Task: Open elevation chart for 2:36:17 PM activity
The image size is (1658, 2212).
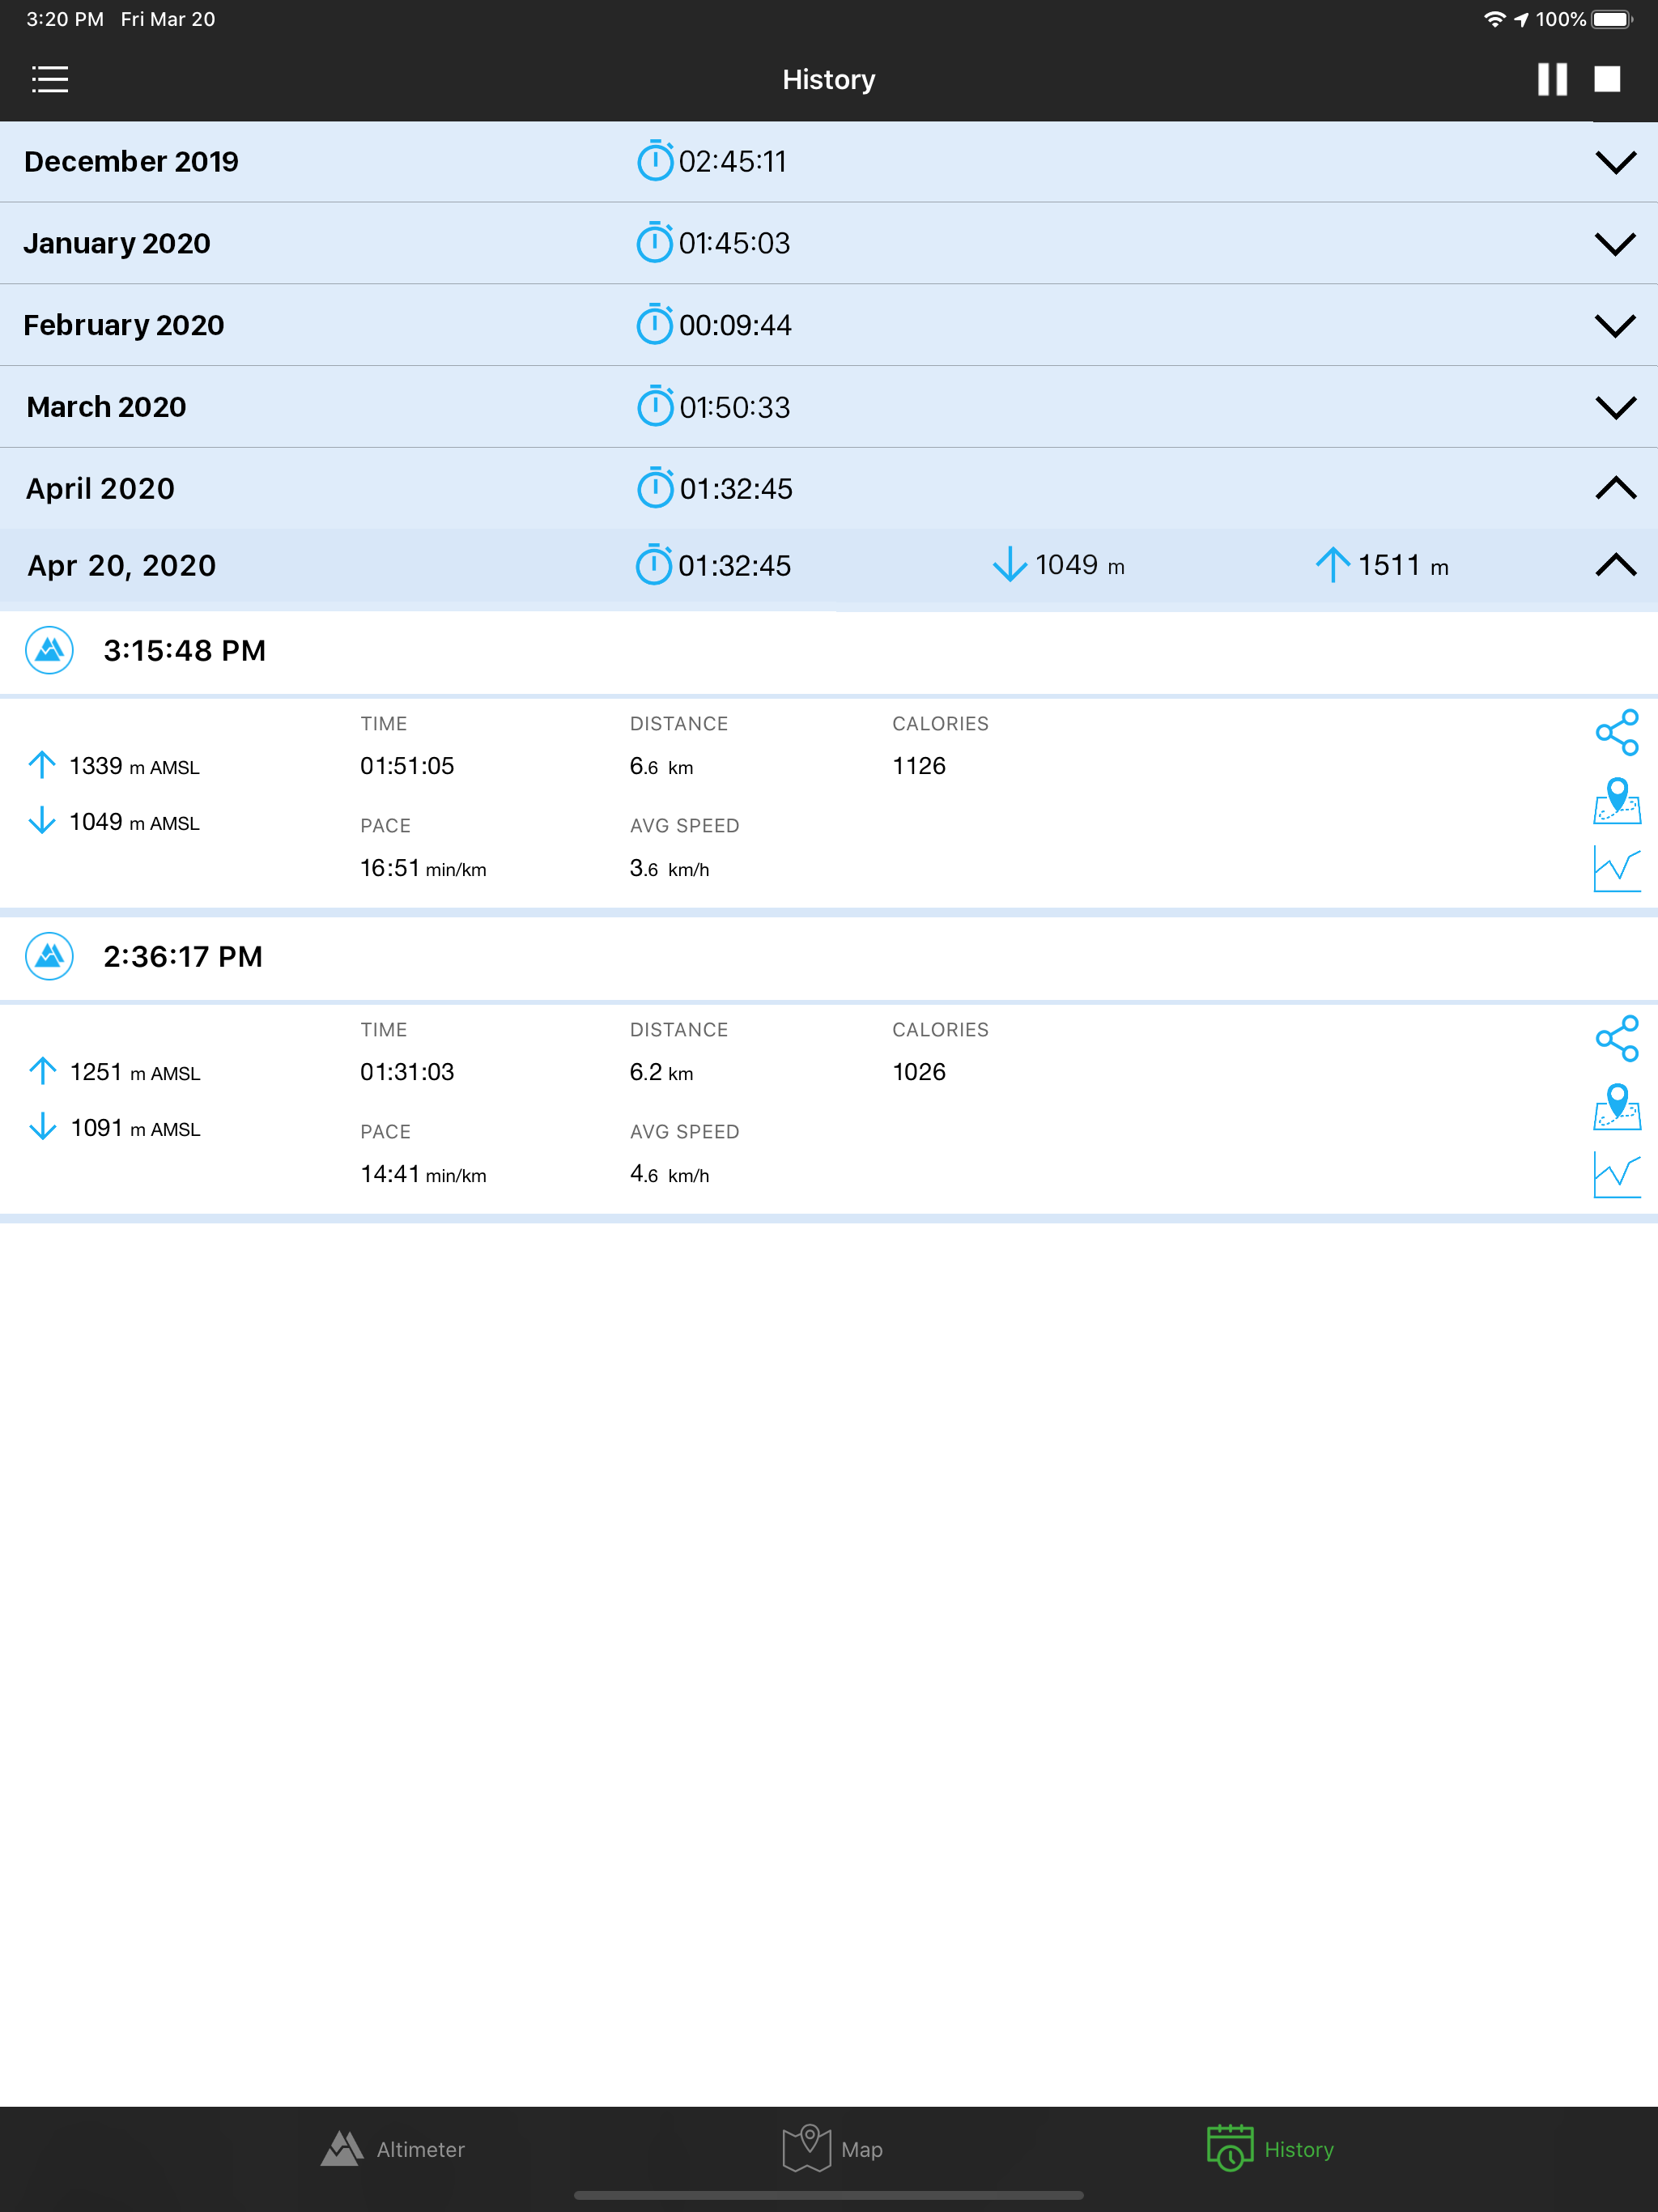Action: tap(1616, 1175)
